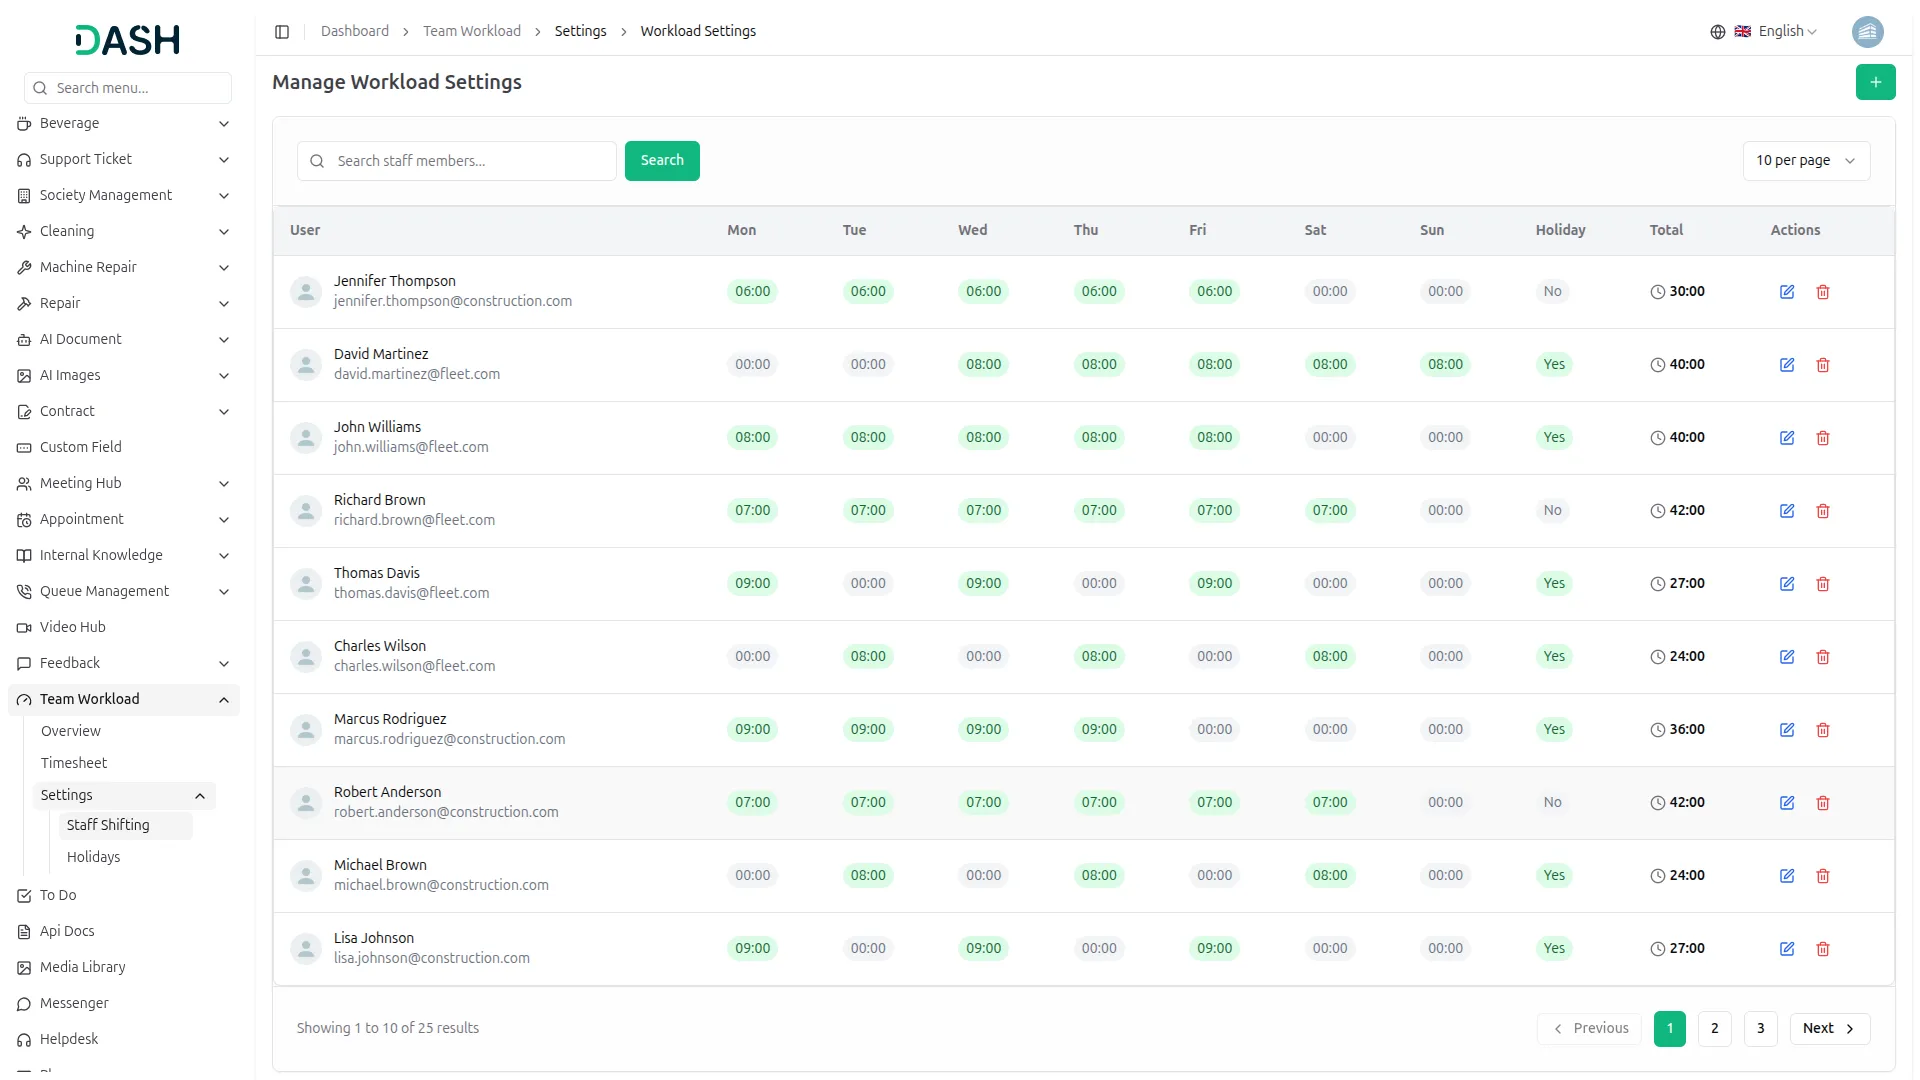Screen dimensions: 1920x1080
Task: Click the green add plus button
Action: click(x=1875, y=82)
